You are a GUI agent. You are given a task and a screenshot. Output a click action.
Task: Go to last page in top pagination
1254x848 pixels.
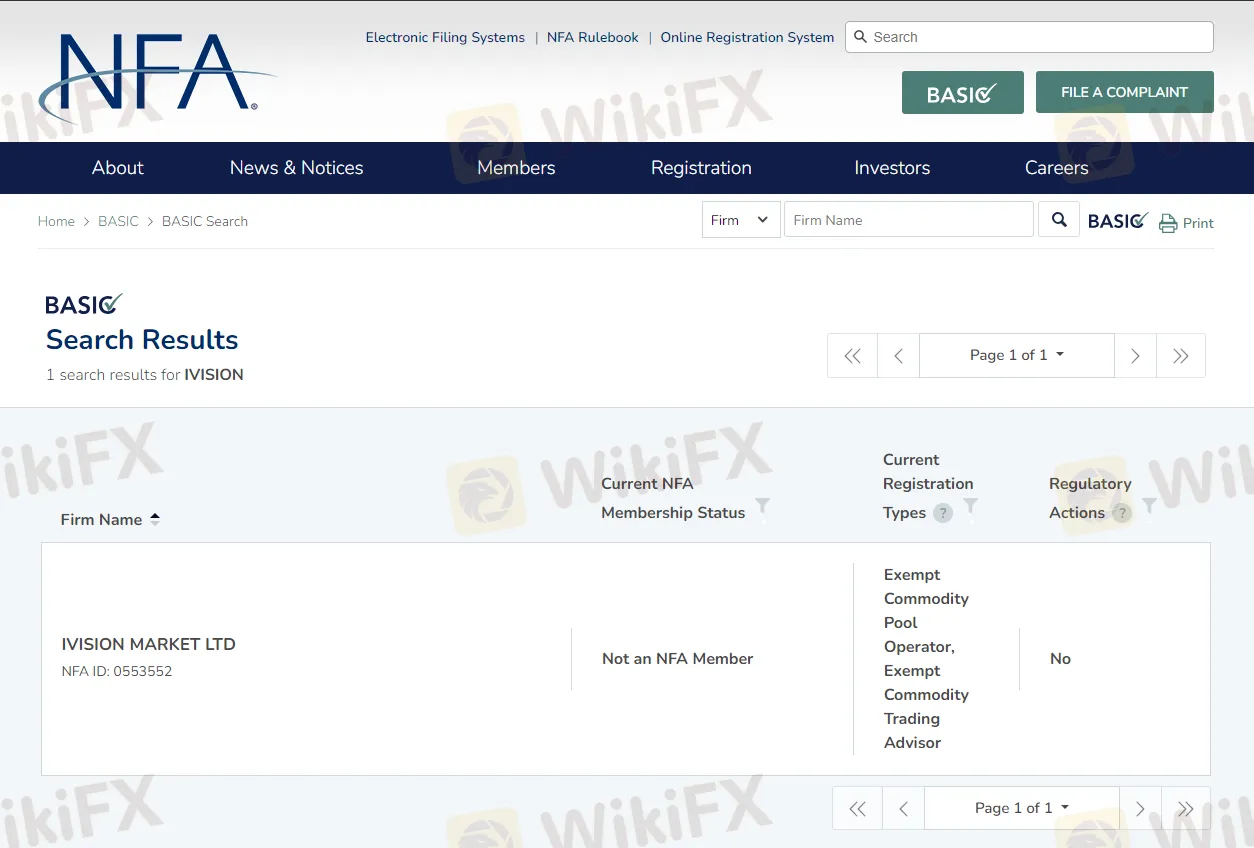coord(1181,355)
